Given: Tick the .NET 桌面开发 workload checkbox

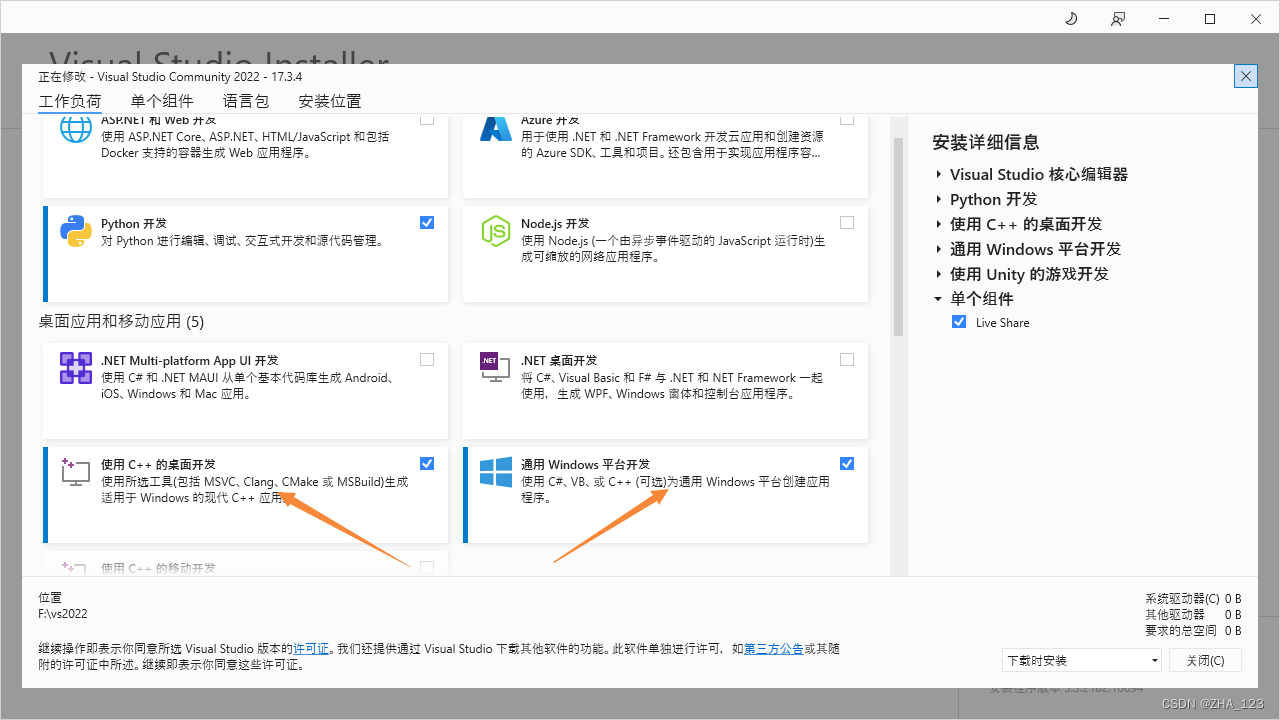Looking at the screenshot, I should 847,359.
